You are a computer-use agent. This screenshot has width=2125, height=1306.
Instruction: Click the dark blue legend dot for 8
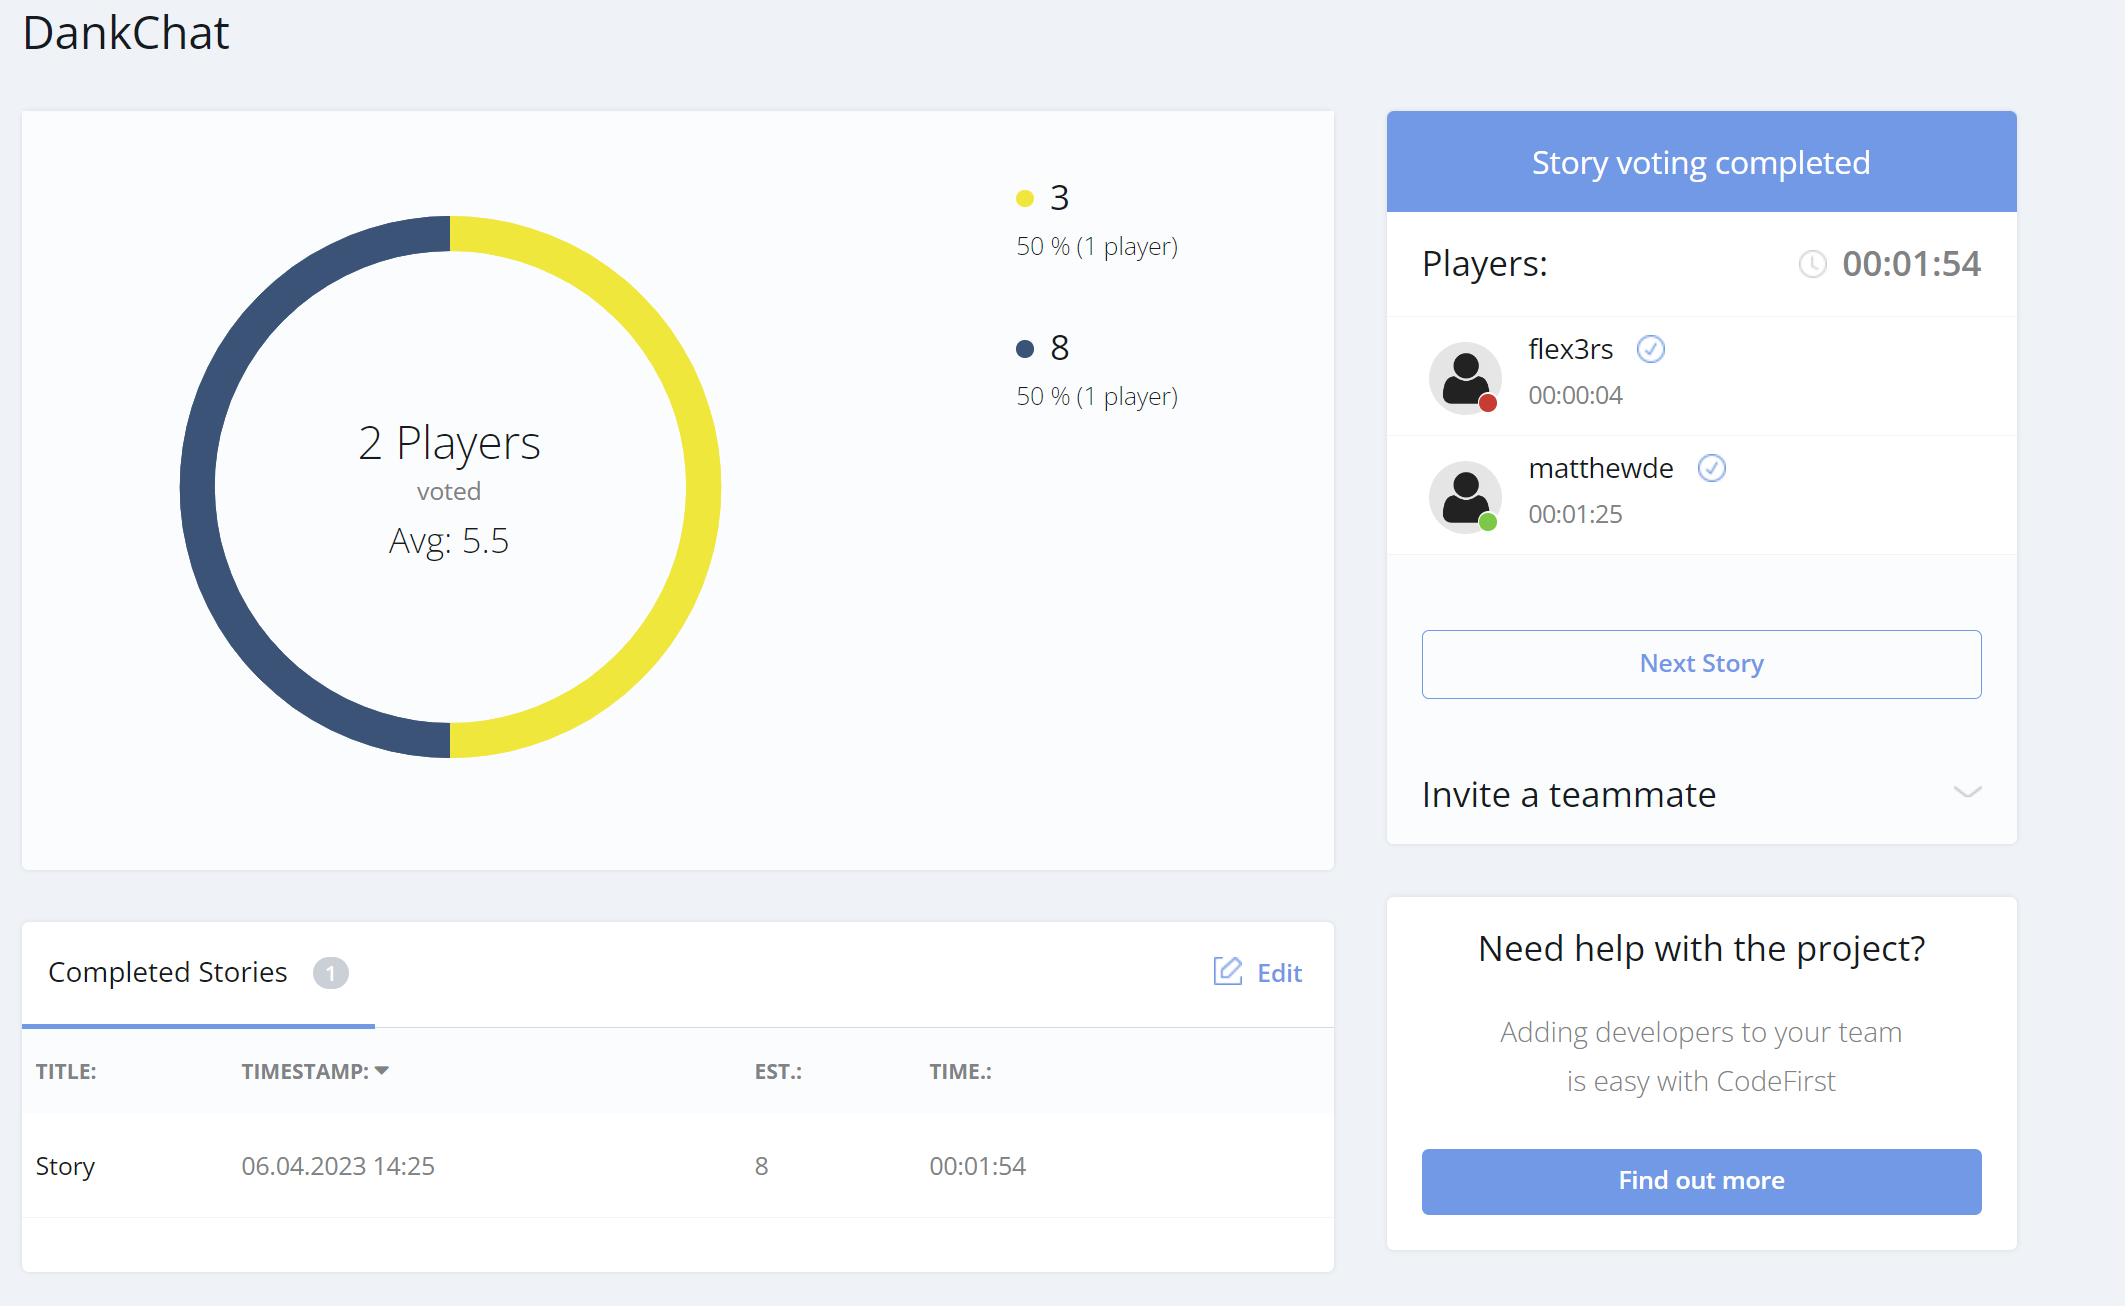click(1024, 348)
